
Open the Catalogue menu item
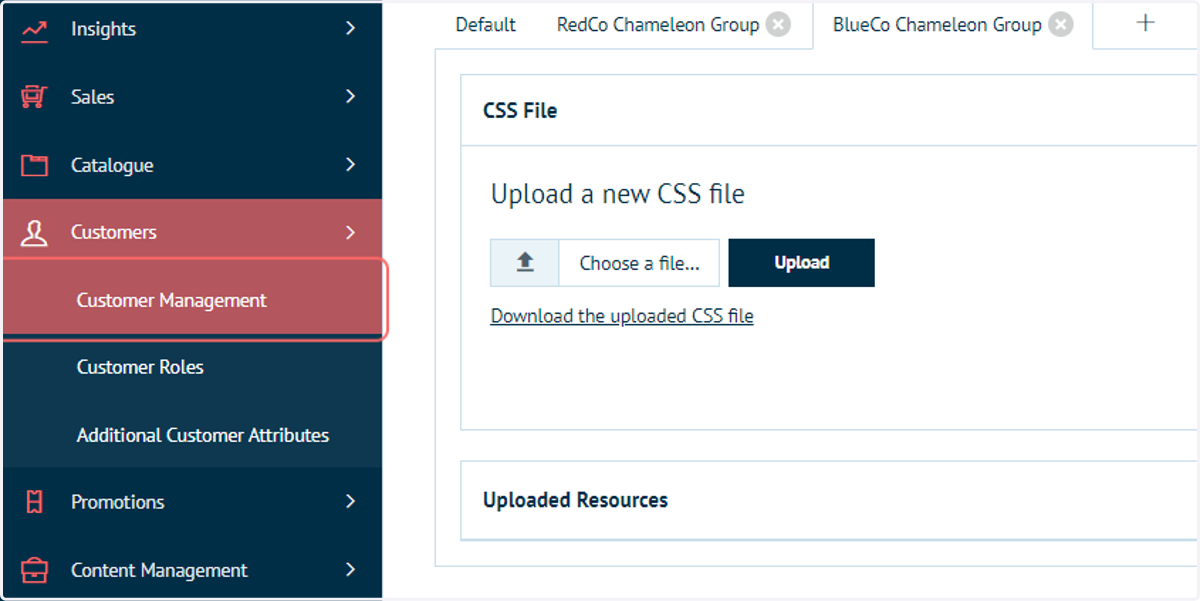click(x=192, y=165)
